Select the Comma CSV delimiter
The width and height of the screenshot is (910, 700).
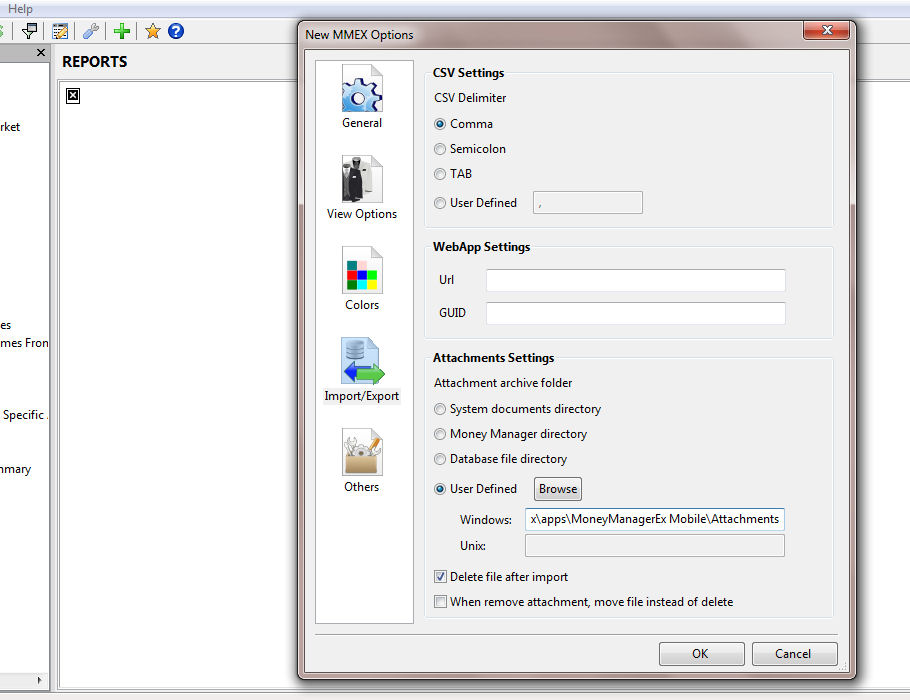(x=464, y=124)
